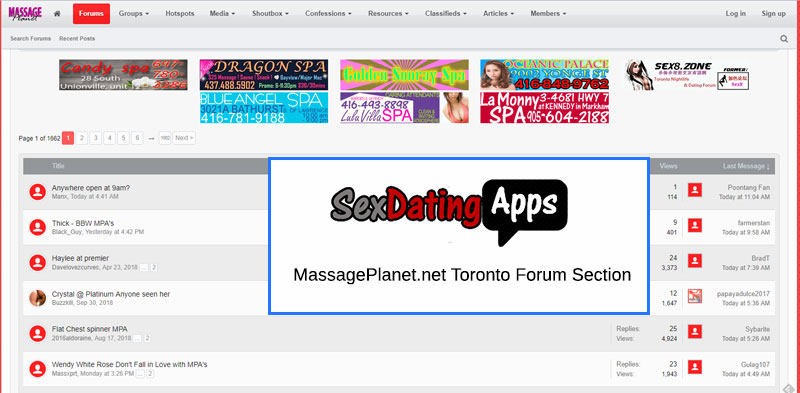The width and height of the screenshot is (800, 393).
Task: Open thread Crystal @ Platinum Anyone seen her
Action: tap(111, 294)
